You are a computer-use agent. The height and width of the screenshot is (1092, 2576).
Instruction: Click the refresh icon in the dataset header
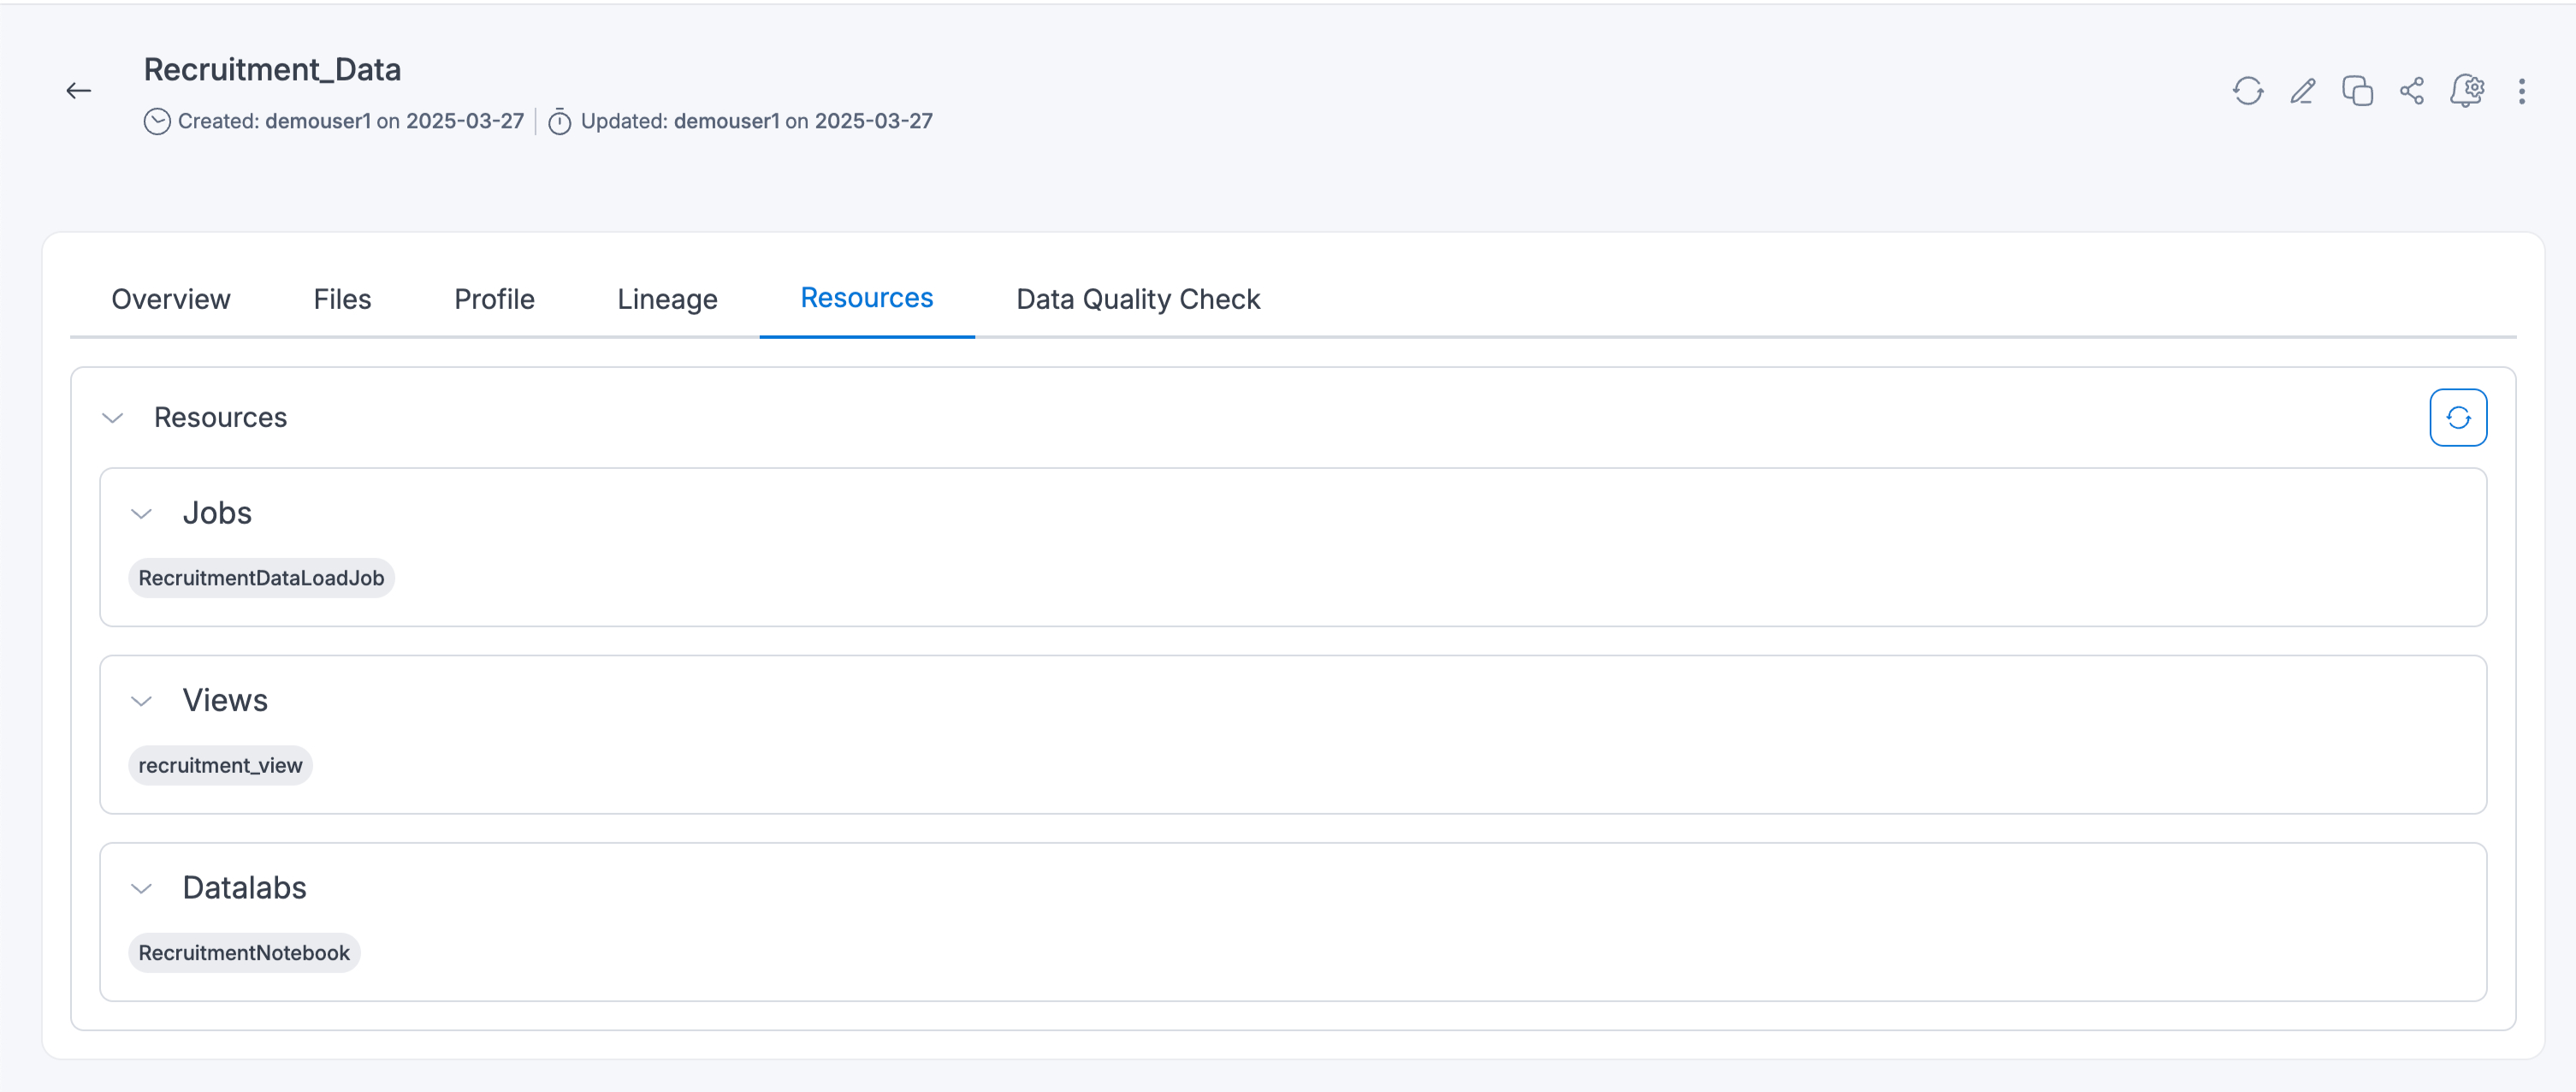pyautogui.click(x=2247, y=91)
